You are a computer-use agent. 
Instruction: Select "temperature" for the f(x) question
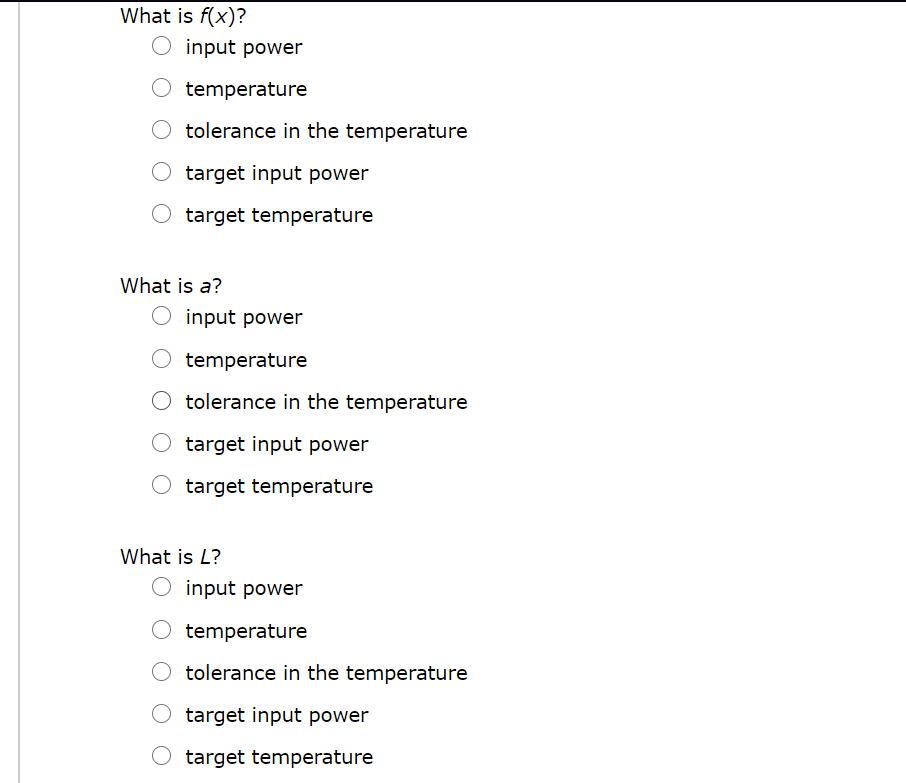pyautogui.click(x=161, y=87)
